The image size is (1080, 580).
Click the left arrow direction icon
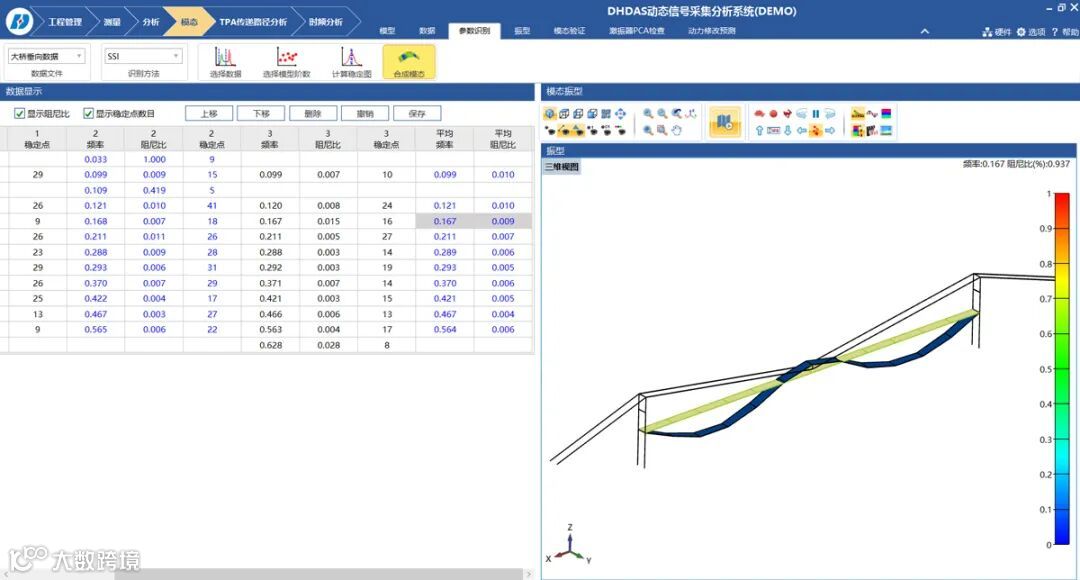(802, 130)
